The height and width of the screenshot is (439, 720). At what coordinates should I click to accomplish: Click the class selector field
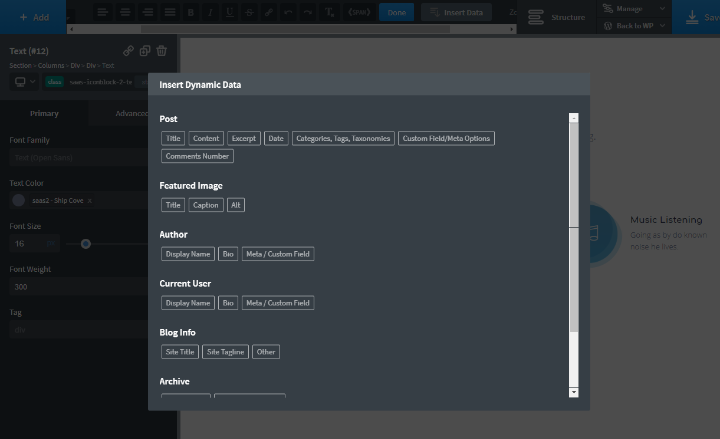point(96,82)
